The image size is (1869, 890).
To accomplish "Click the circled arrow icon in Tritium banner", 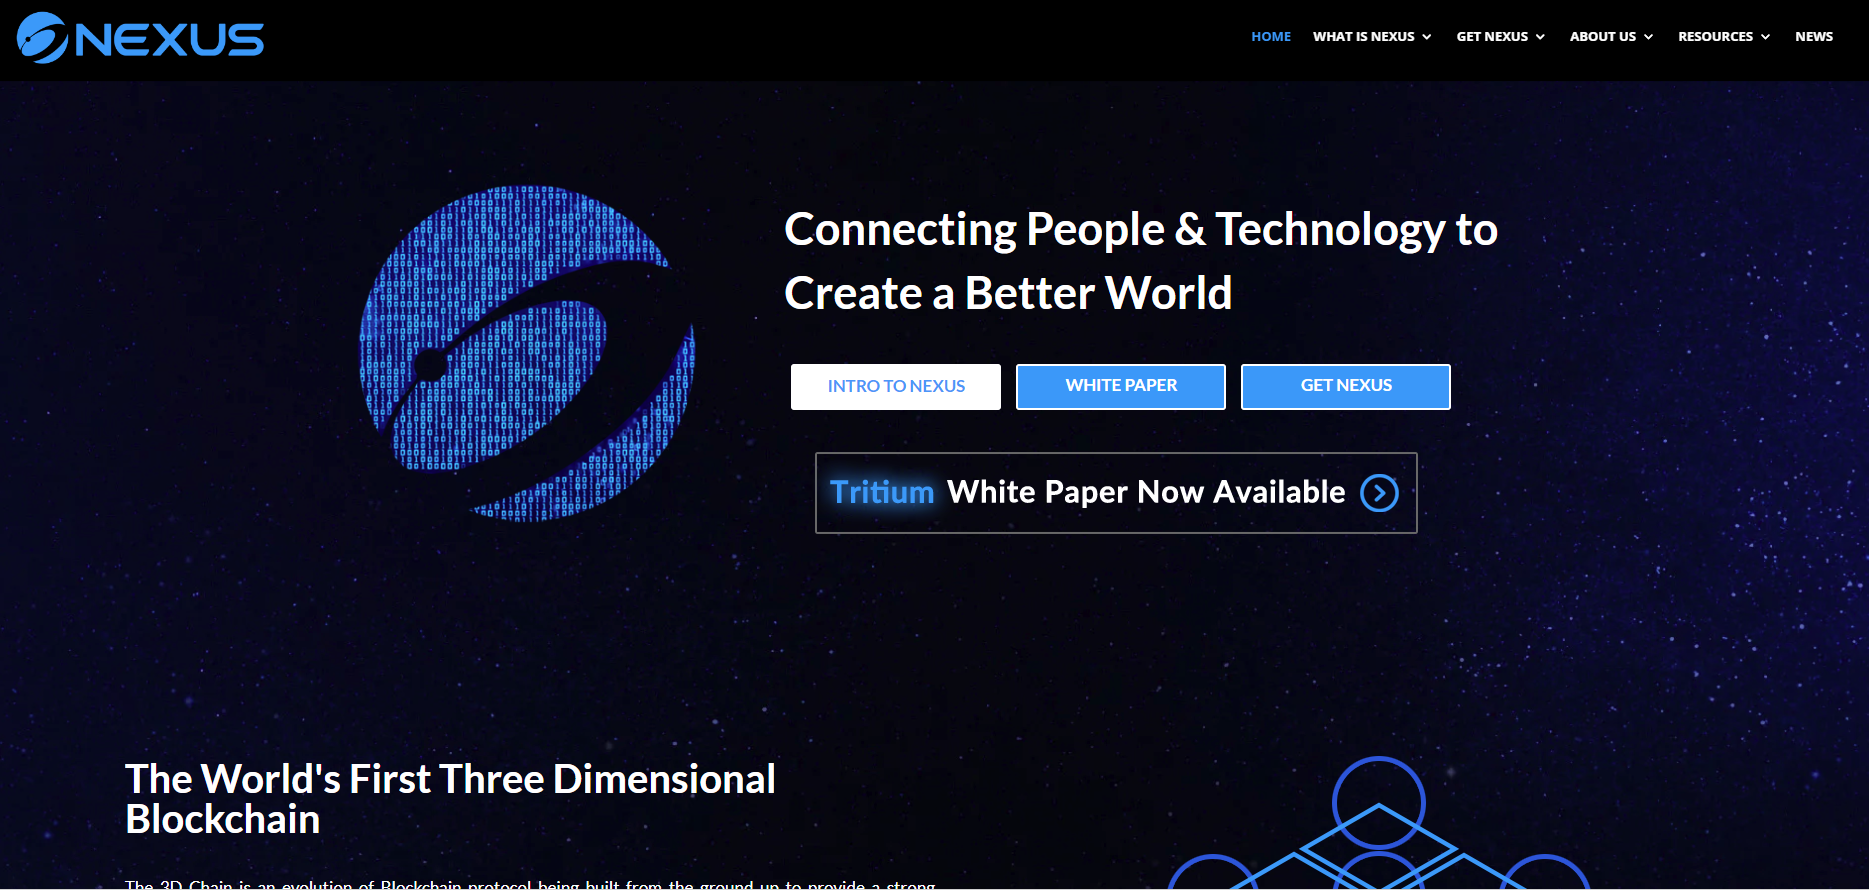I will (1379, 493).
